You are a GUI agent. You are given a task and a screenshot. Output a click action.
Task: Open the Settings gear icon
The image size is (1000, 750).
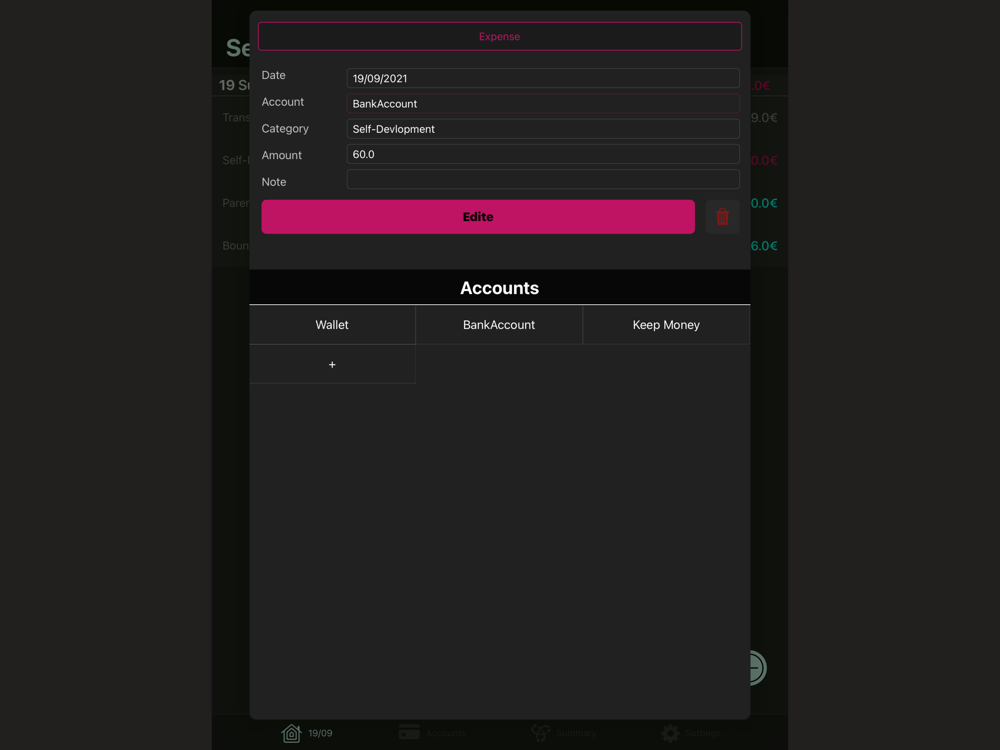[x=670, y=733]
